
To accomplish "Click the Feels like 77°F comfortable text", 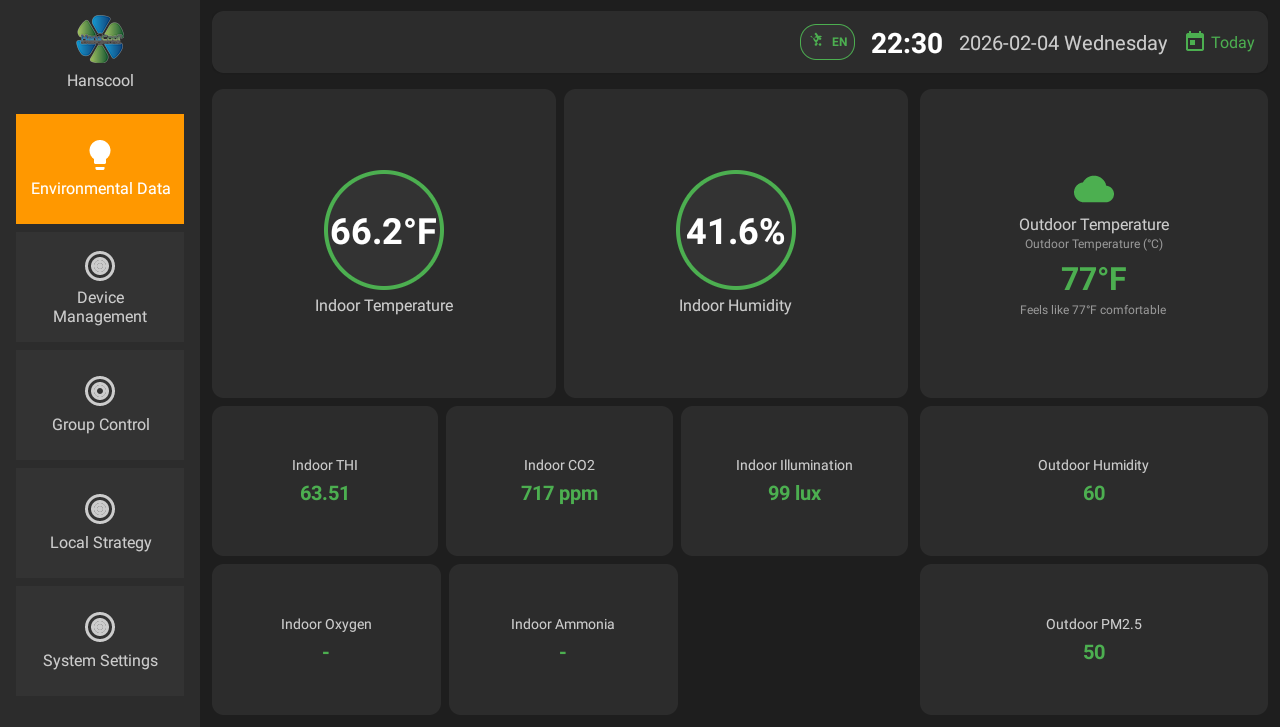I will [x=1093, y=310].
